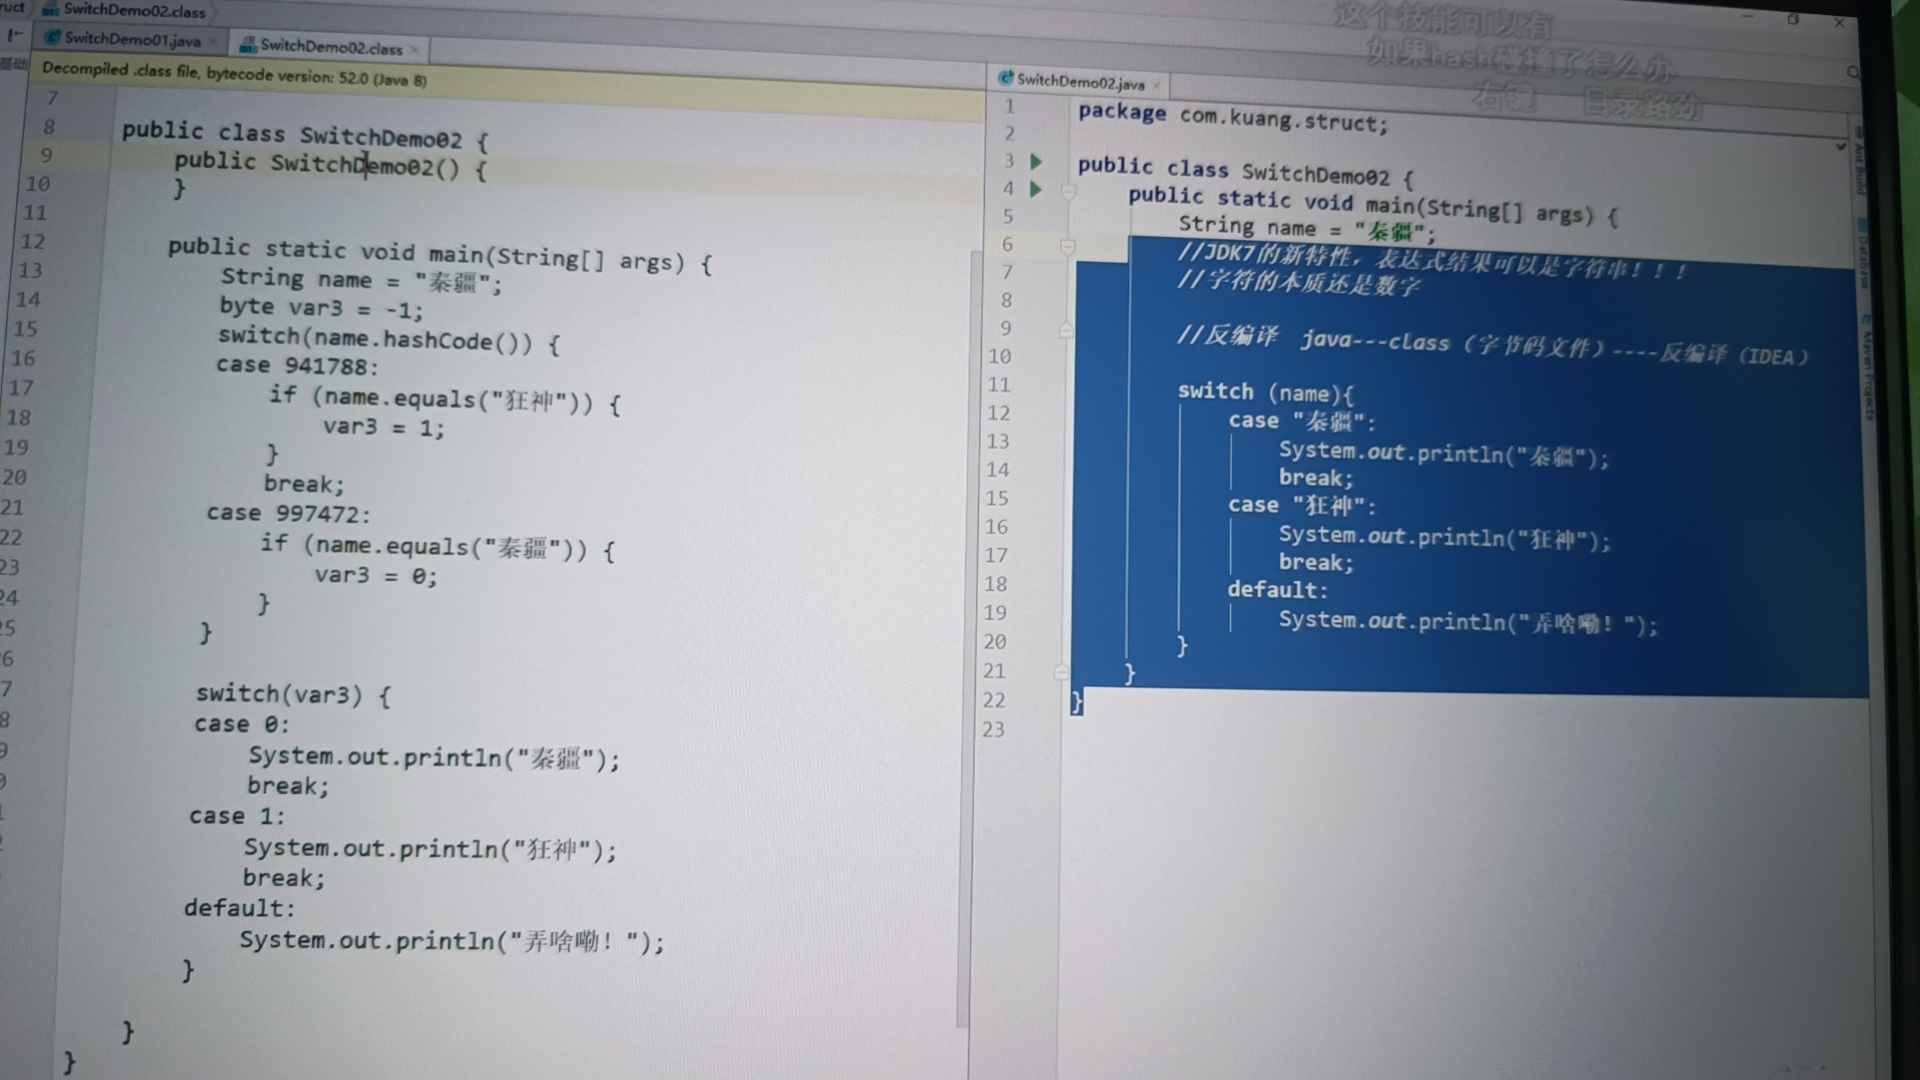Collapse the main method fold marker
The image size is (1920, 1080).
(1068, 190)
